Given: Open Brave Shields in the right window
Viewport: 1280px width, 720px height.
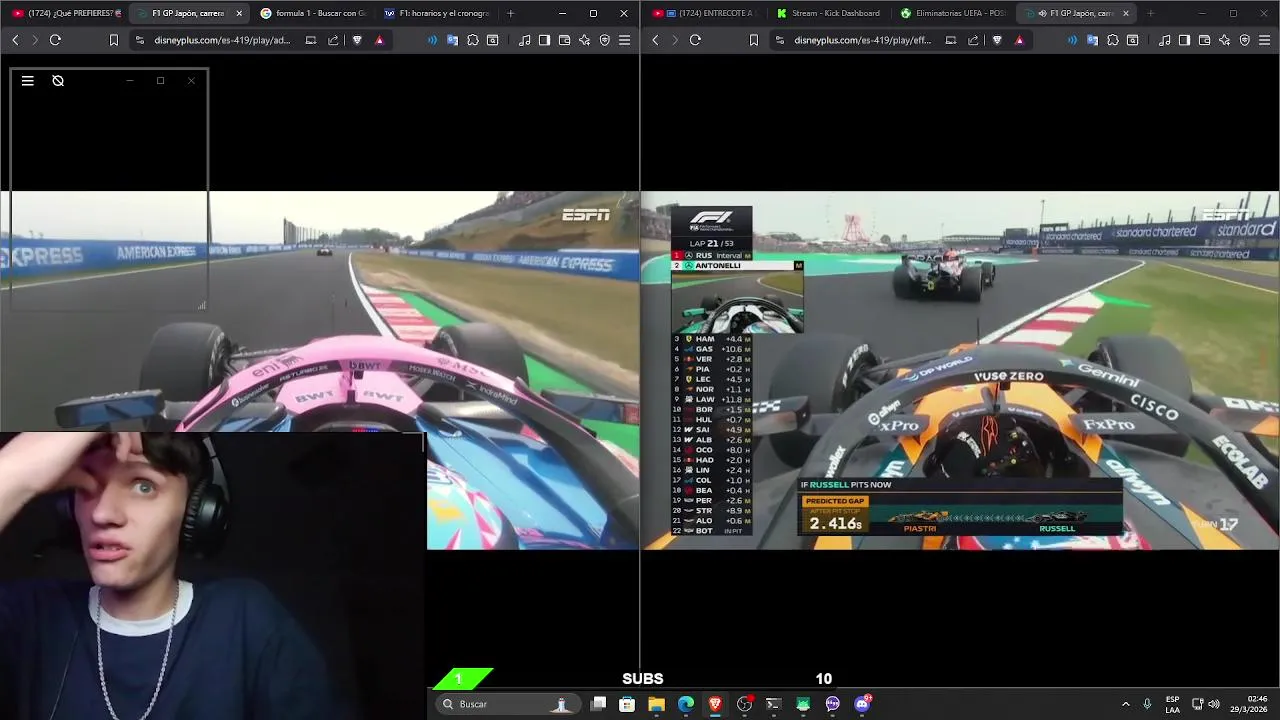Looking at the screenshot, I should (x=997, y=40).
